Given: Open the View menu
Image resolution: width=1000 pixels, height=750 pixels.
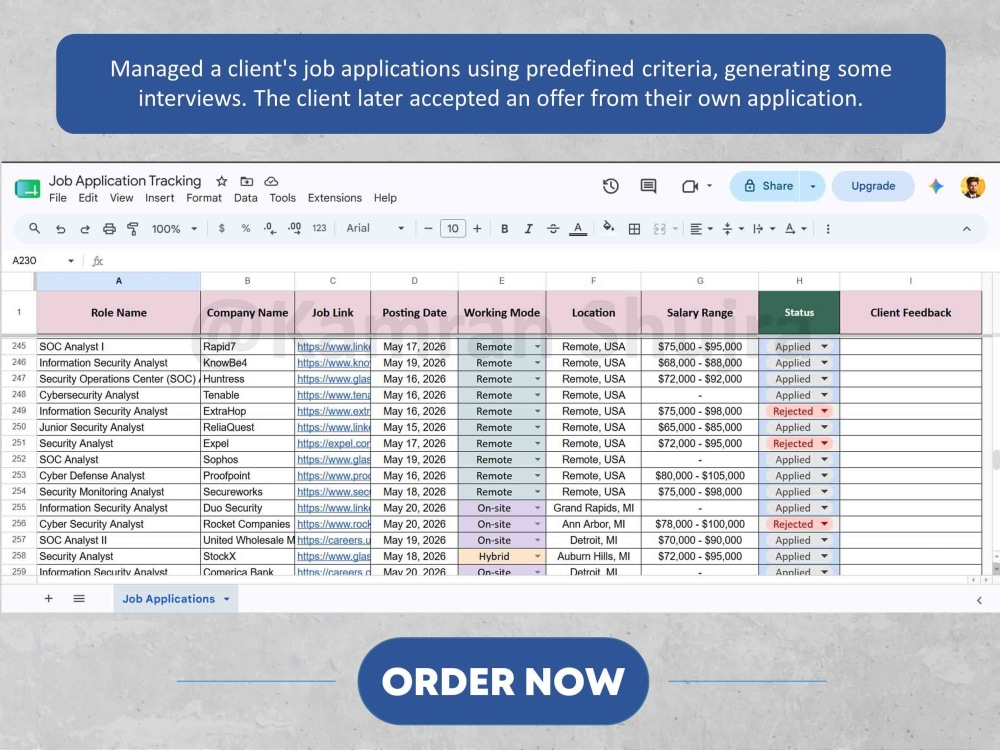Looking at the screenshot, I should (x=121, y=198).
